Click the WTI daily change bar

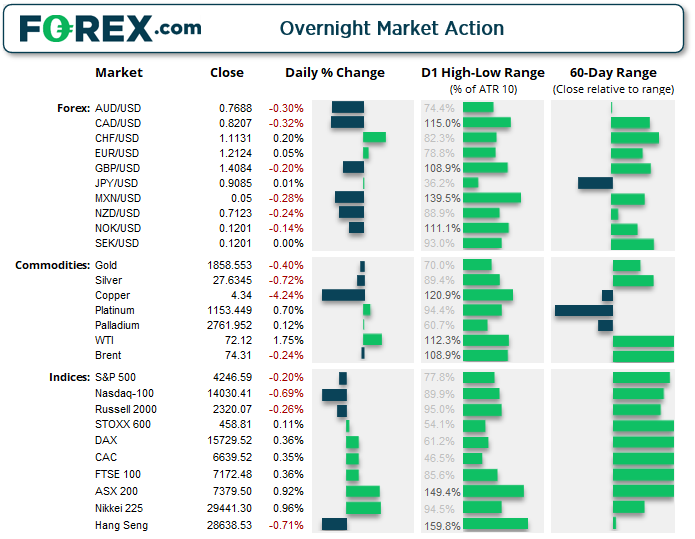pos(372,340)
